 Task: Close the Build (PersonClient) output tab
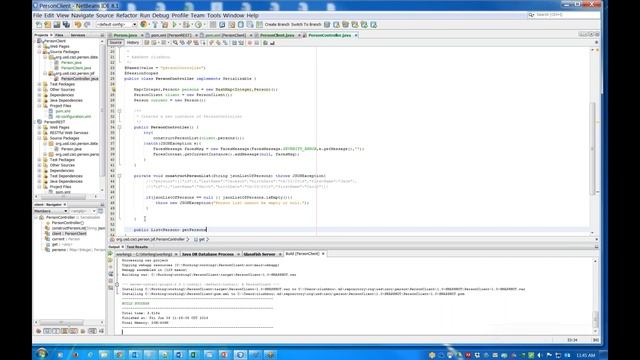[x=323, y=254]
